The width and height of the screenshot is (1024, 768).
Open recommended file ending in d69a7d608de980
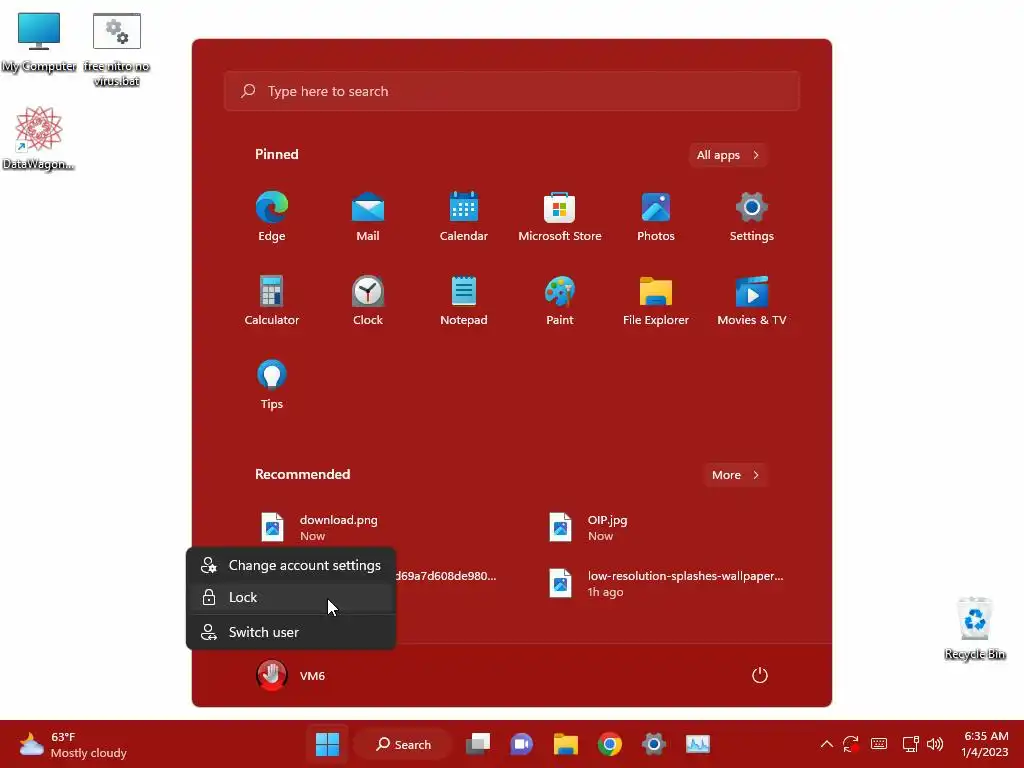447,576
